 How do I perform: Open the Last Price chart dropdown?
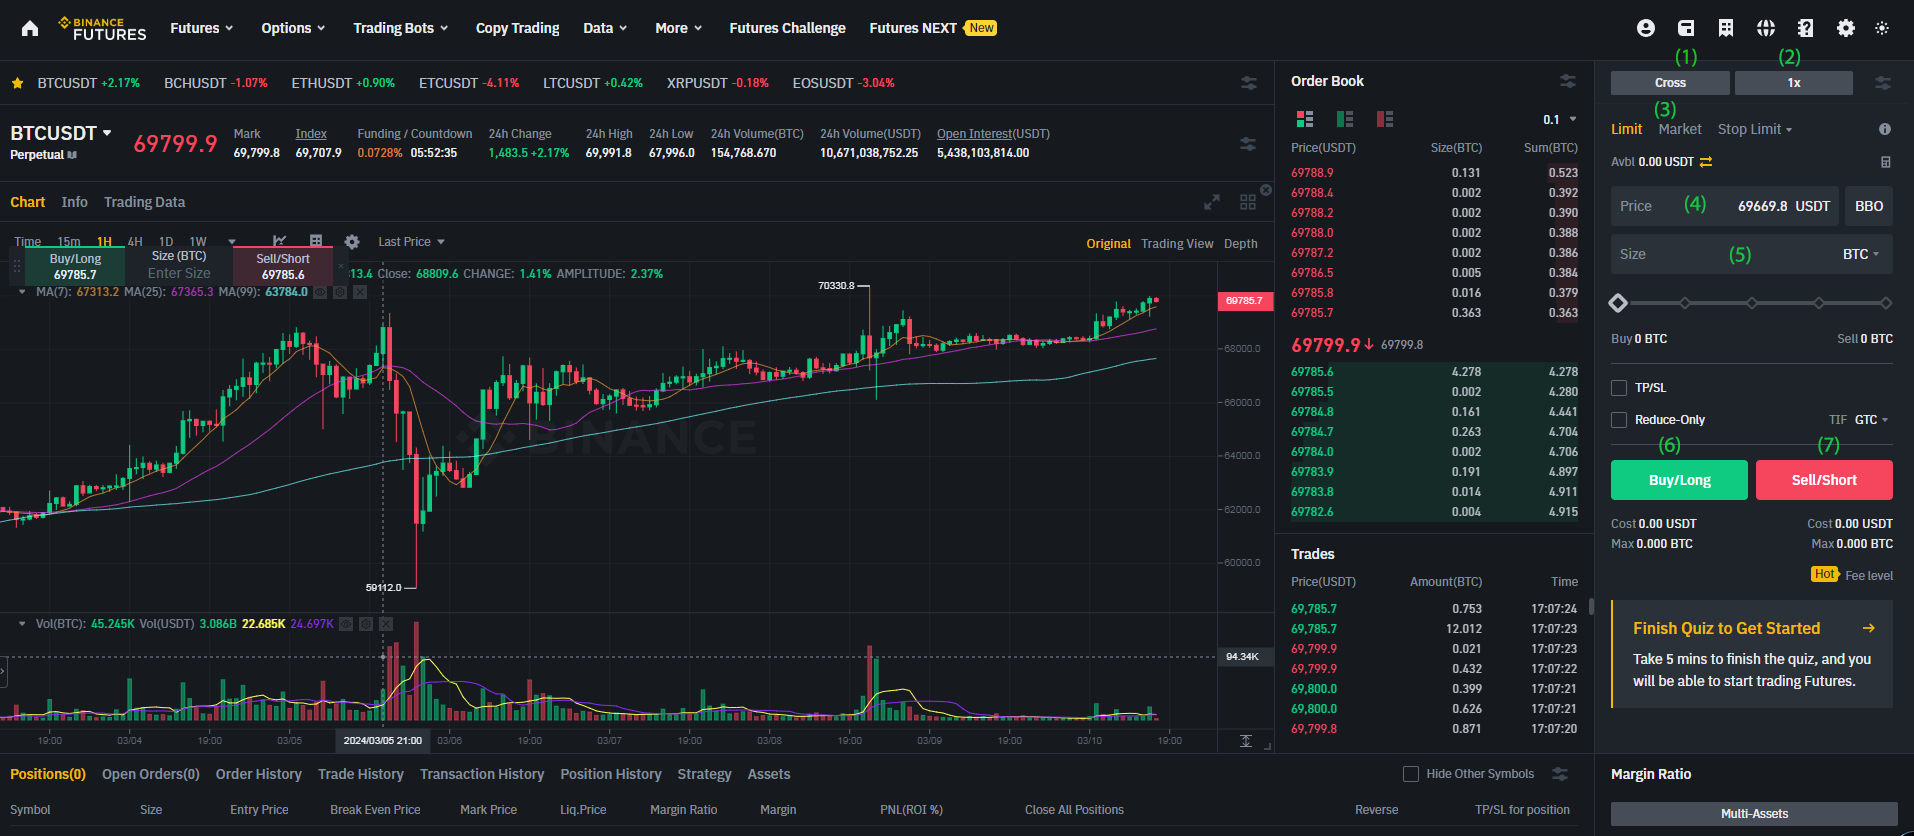click(411, 242)
